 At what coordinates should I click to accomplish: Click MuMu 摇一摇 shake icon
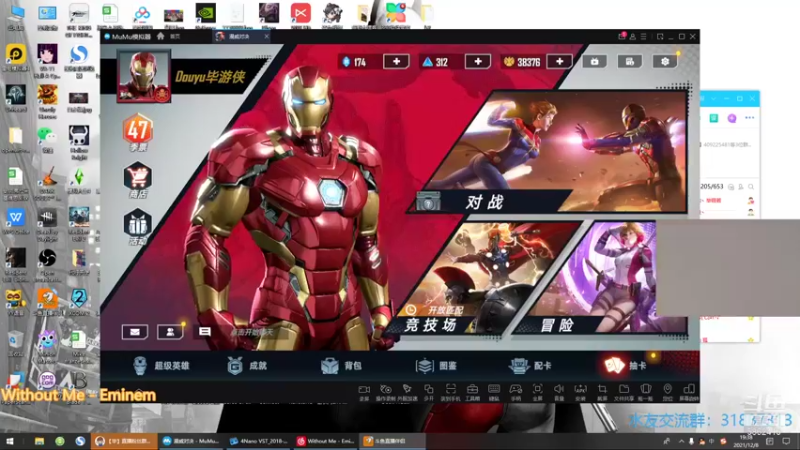(645, 392)
